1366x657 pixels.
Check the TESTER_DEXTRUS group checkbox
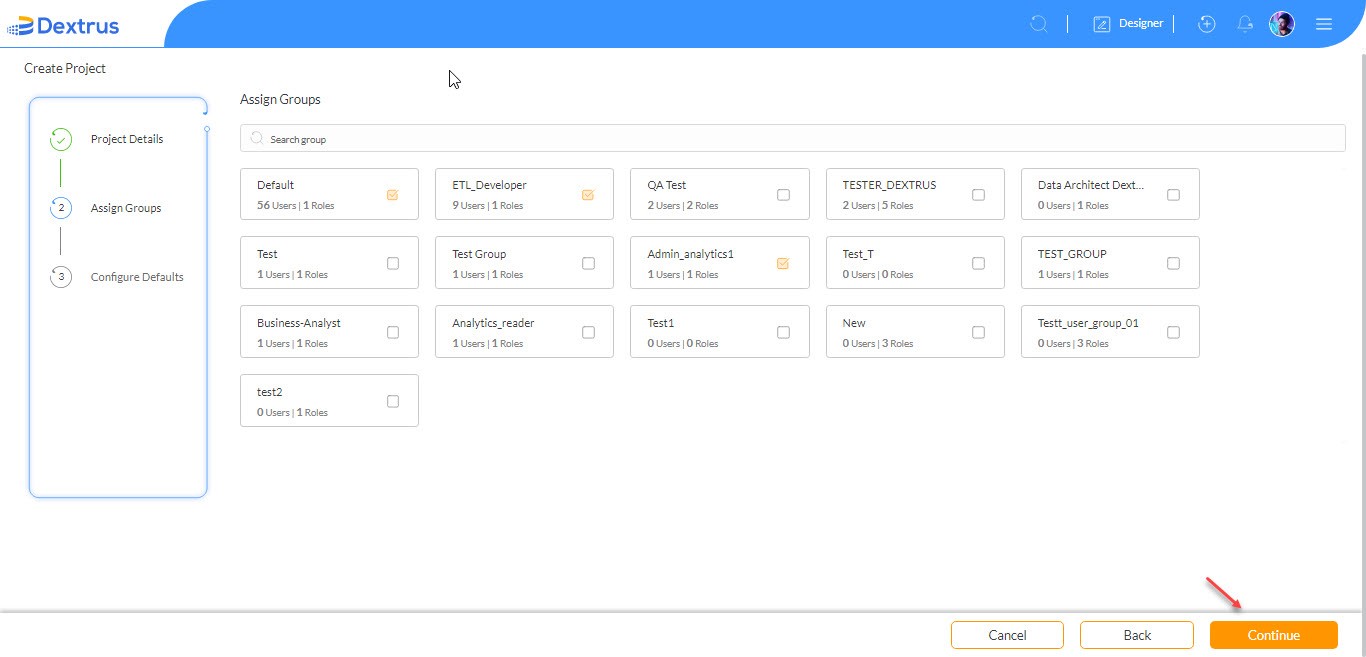978,195
